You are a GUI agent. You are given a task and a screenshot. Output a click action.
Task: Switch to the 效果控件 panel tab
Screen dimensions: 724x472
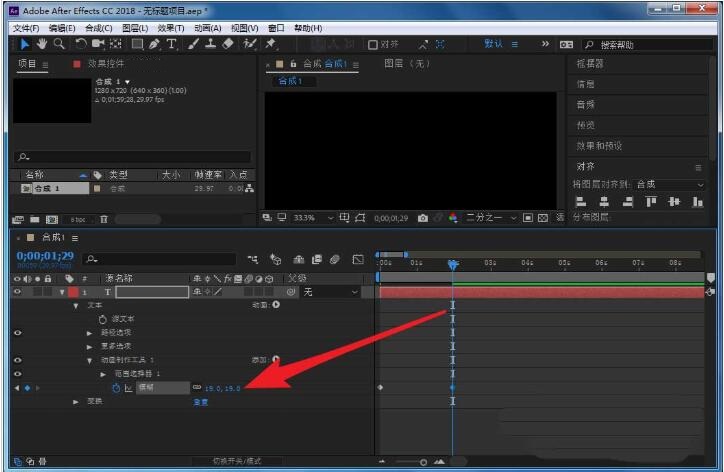coord(105,64)
